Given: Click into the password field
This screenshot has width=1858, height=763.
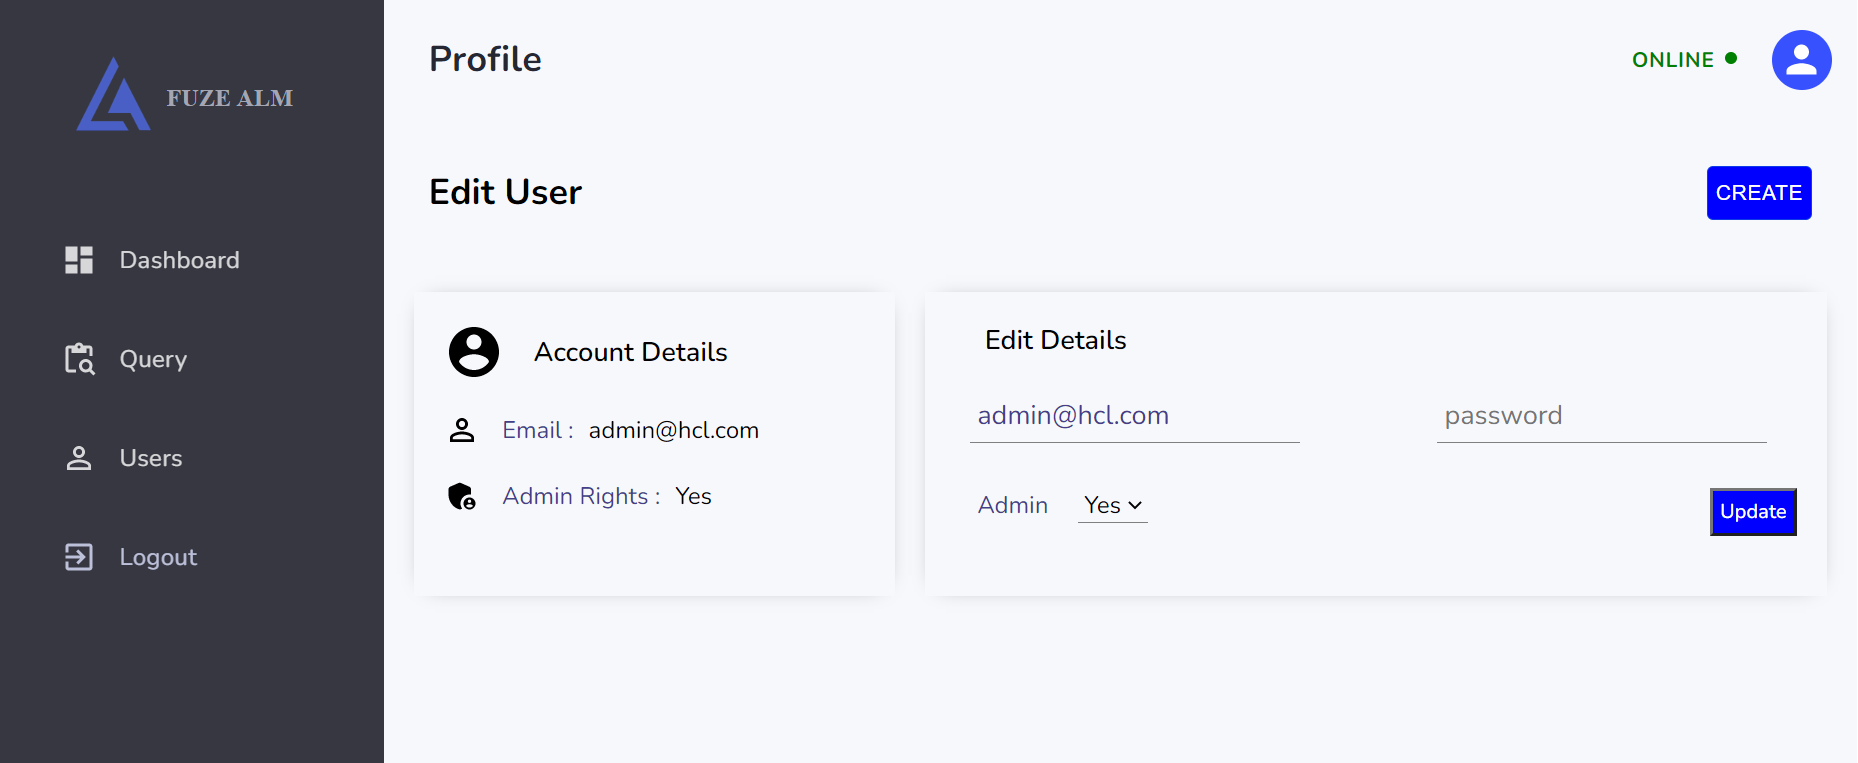Looking at the screenshot, I should (1600, 416).
